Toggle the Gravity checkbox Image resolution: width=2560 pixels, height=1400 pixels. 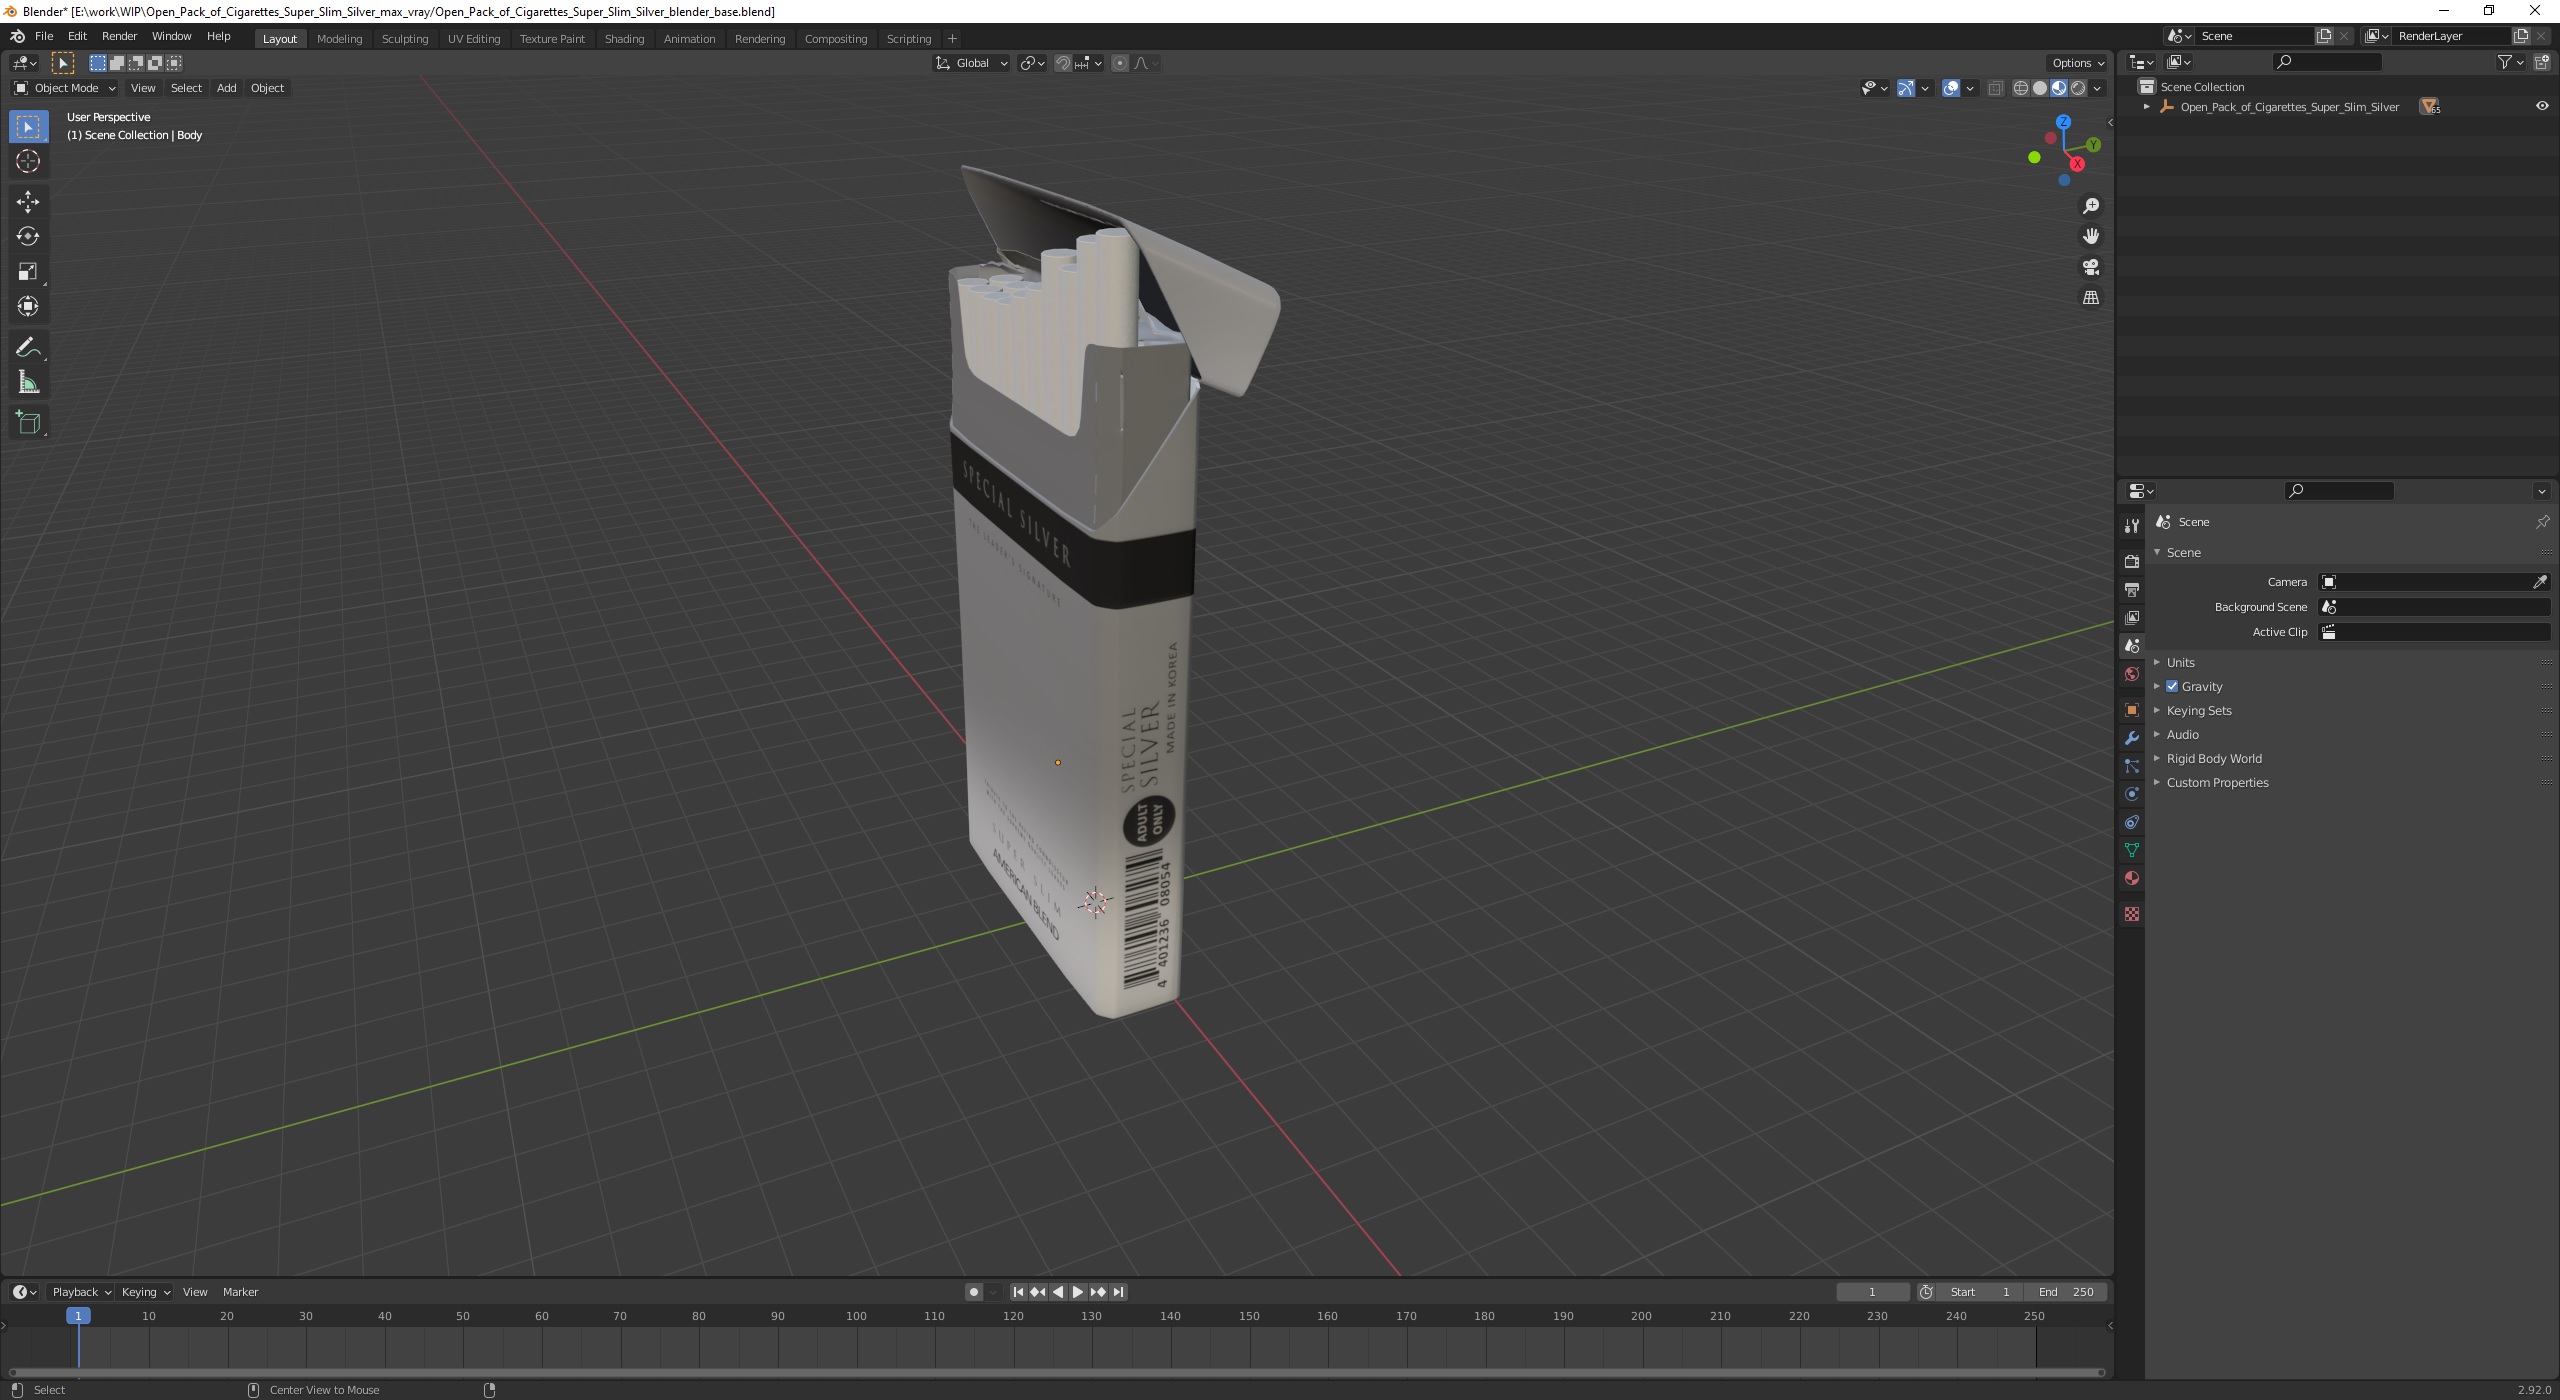click(2172, 686)
